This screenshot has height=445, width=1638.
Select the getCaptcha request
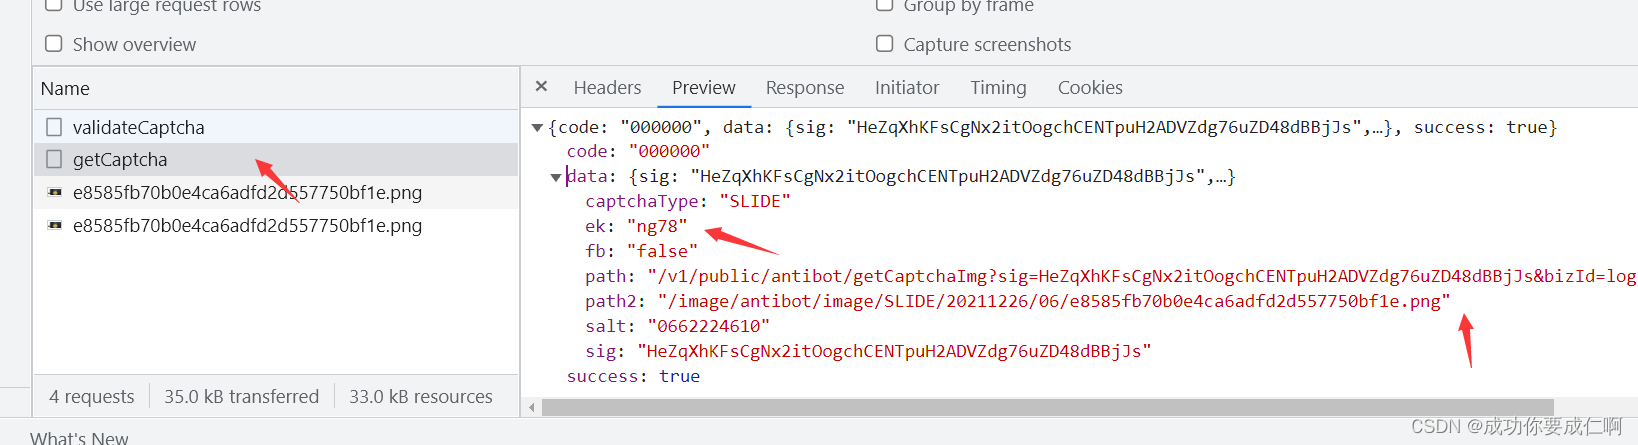click(x=276, y=159)
